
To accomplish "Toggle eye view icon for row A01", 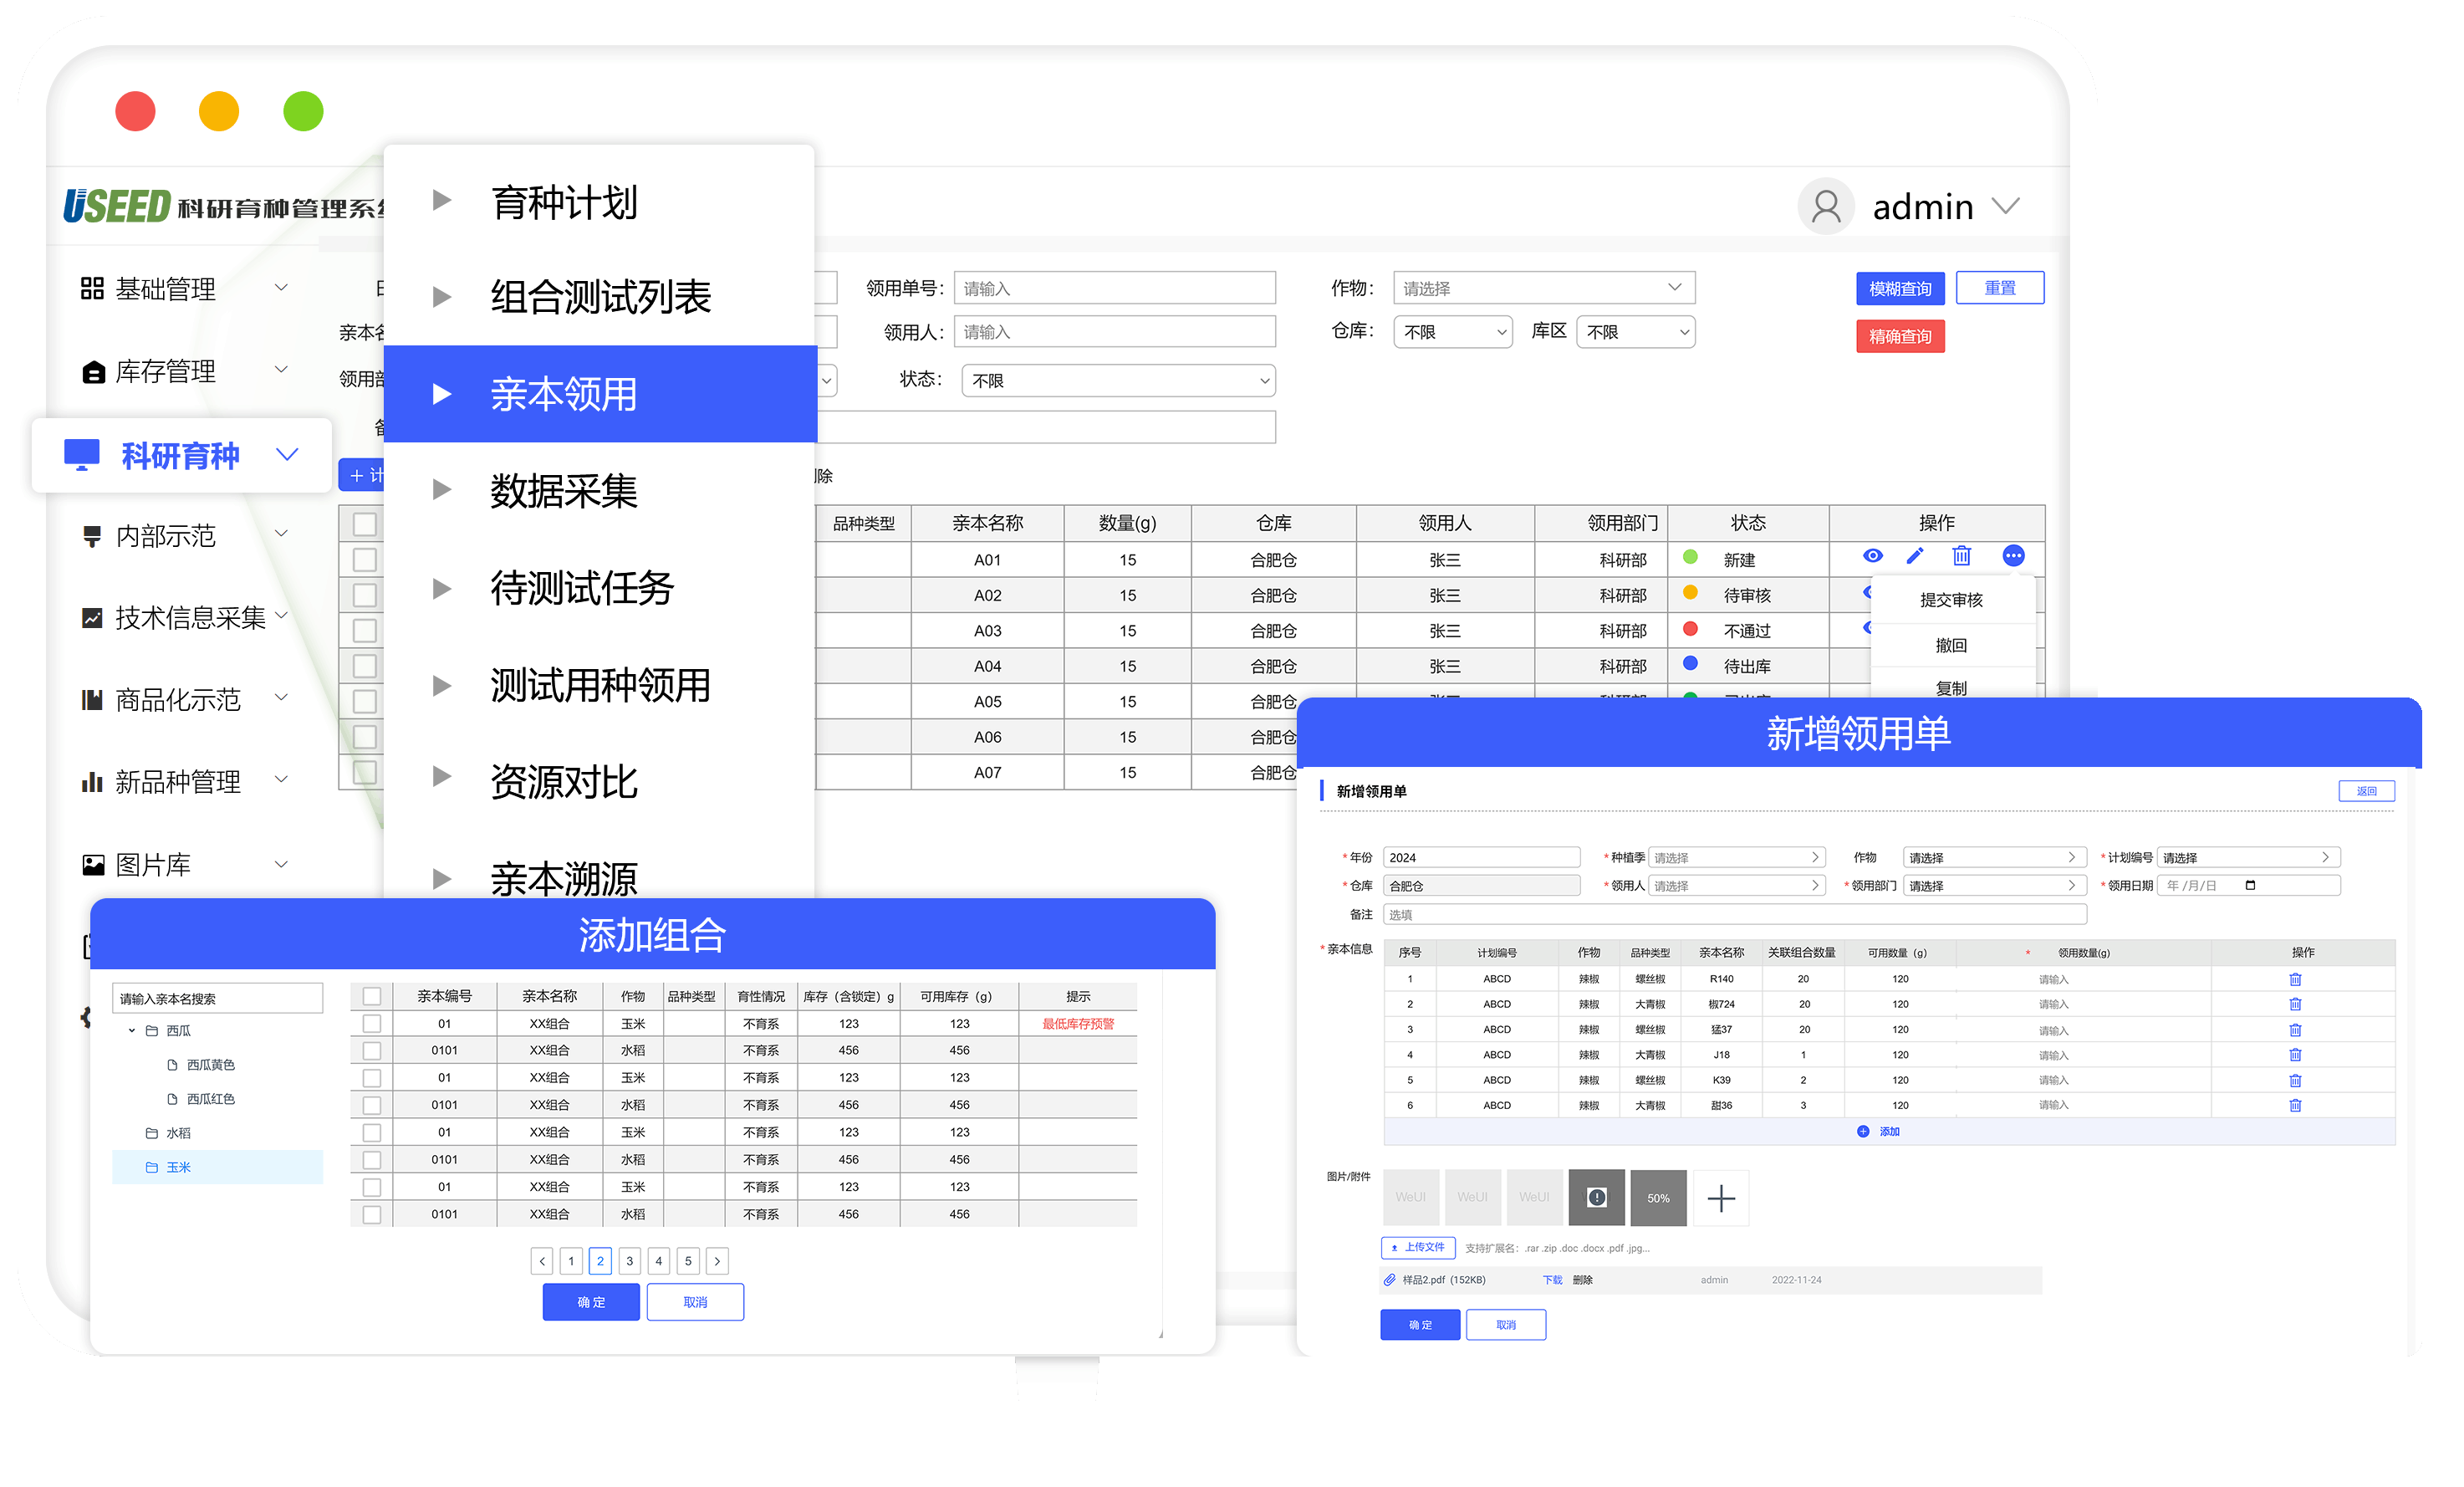I will click(1873, 556).
